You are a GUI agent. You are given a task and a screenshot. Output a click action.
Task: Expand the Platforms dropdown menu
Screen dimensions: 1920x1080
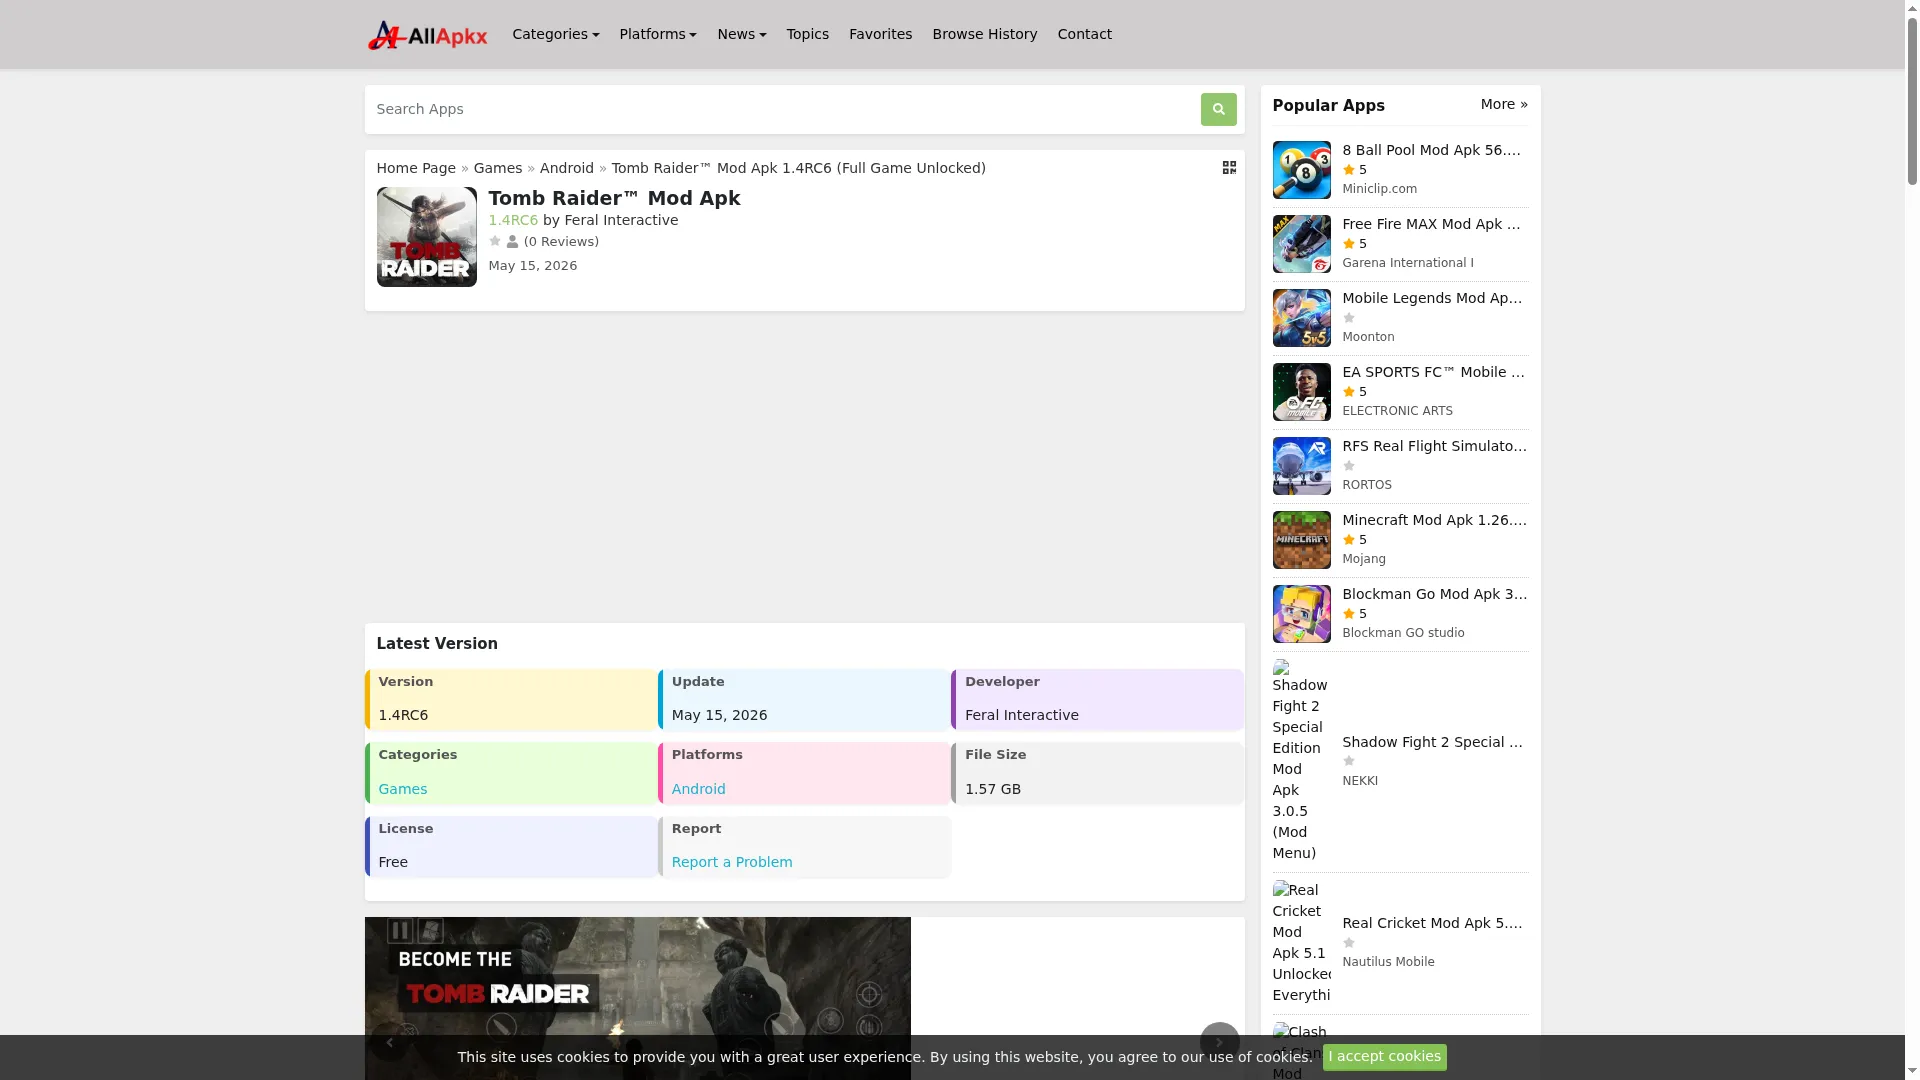(x=658, y=34)
